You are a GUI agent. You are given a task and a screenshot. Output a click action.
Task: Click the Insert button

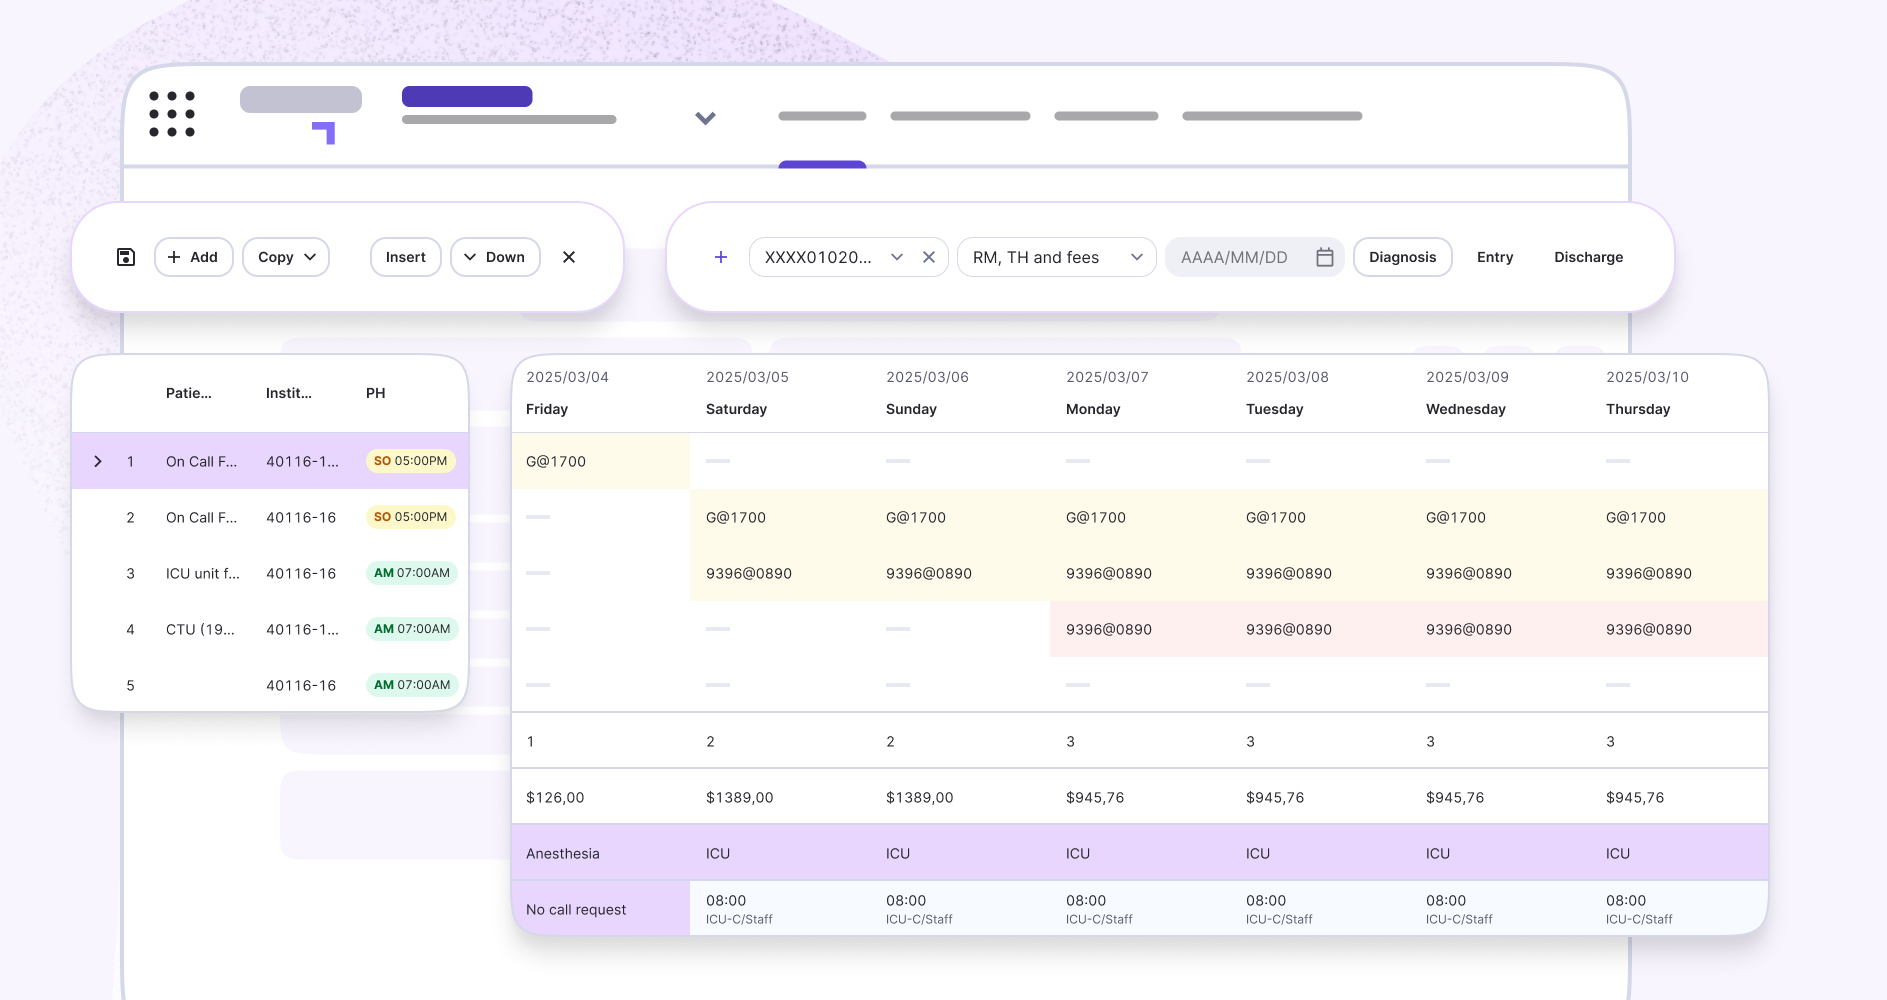[406, 257]
